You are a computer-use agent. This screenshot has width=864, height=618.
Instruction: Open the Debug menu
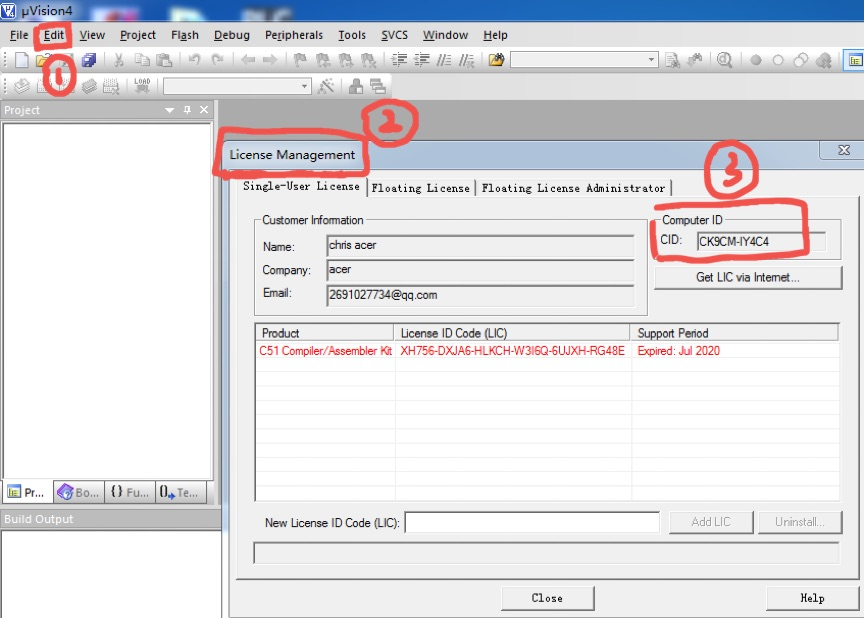(x=231, y=35)
